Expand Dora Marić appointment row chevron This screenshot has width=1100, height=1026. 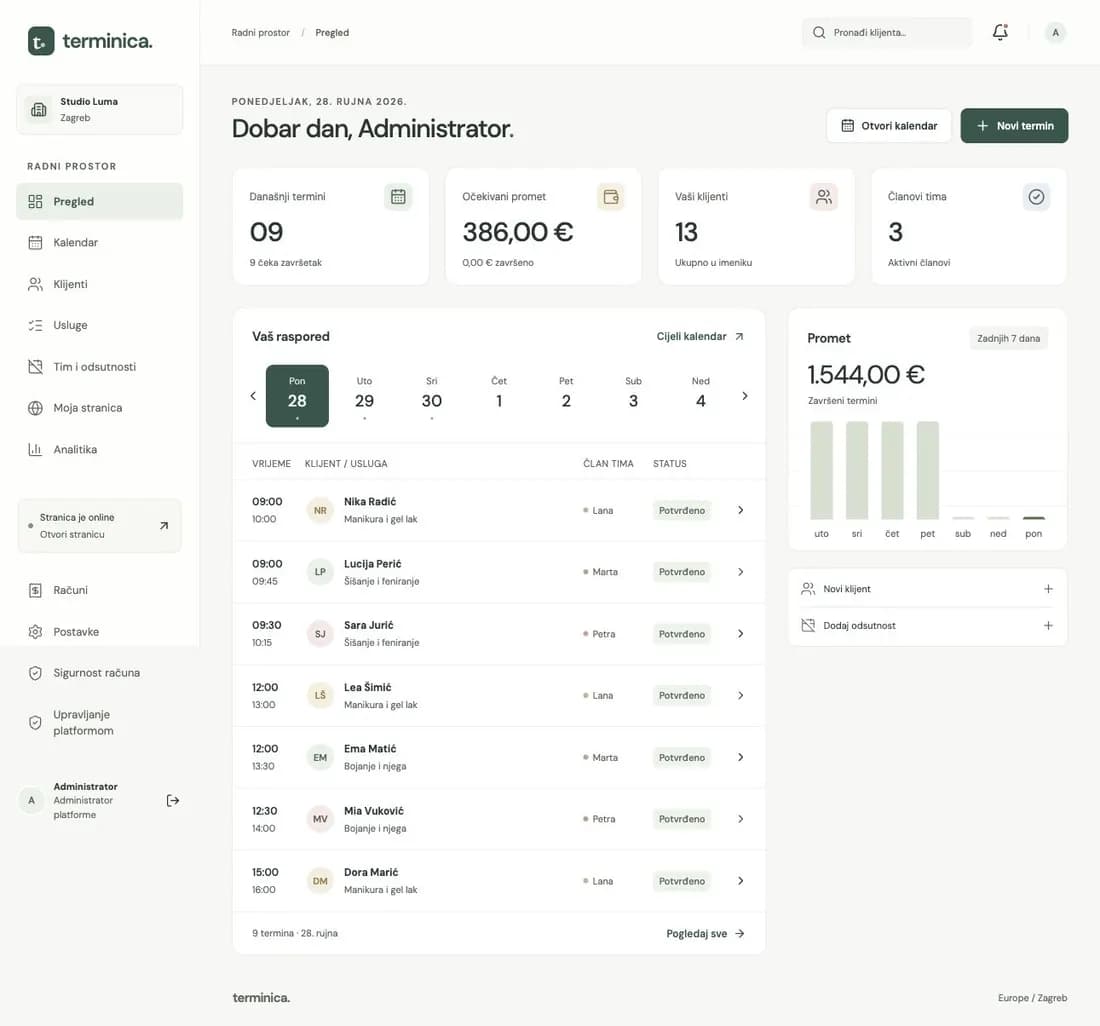740,881
